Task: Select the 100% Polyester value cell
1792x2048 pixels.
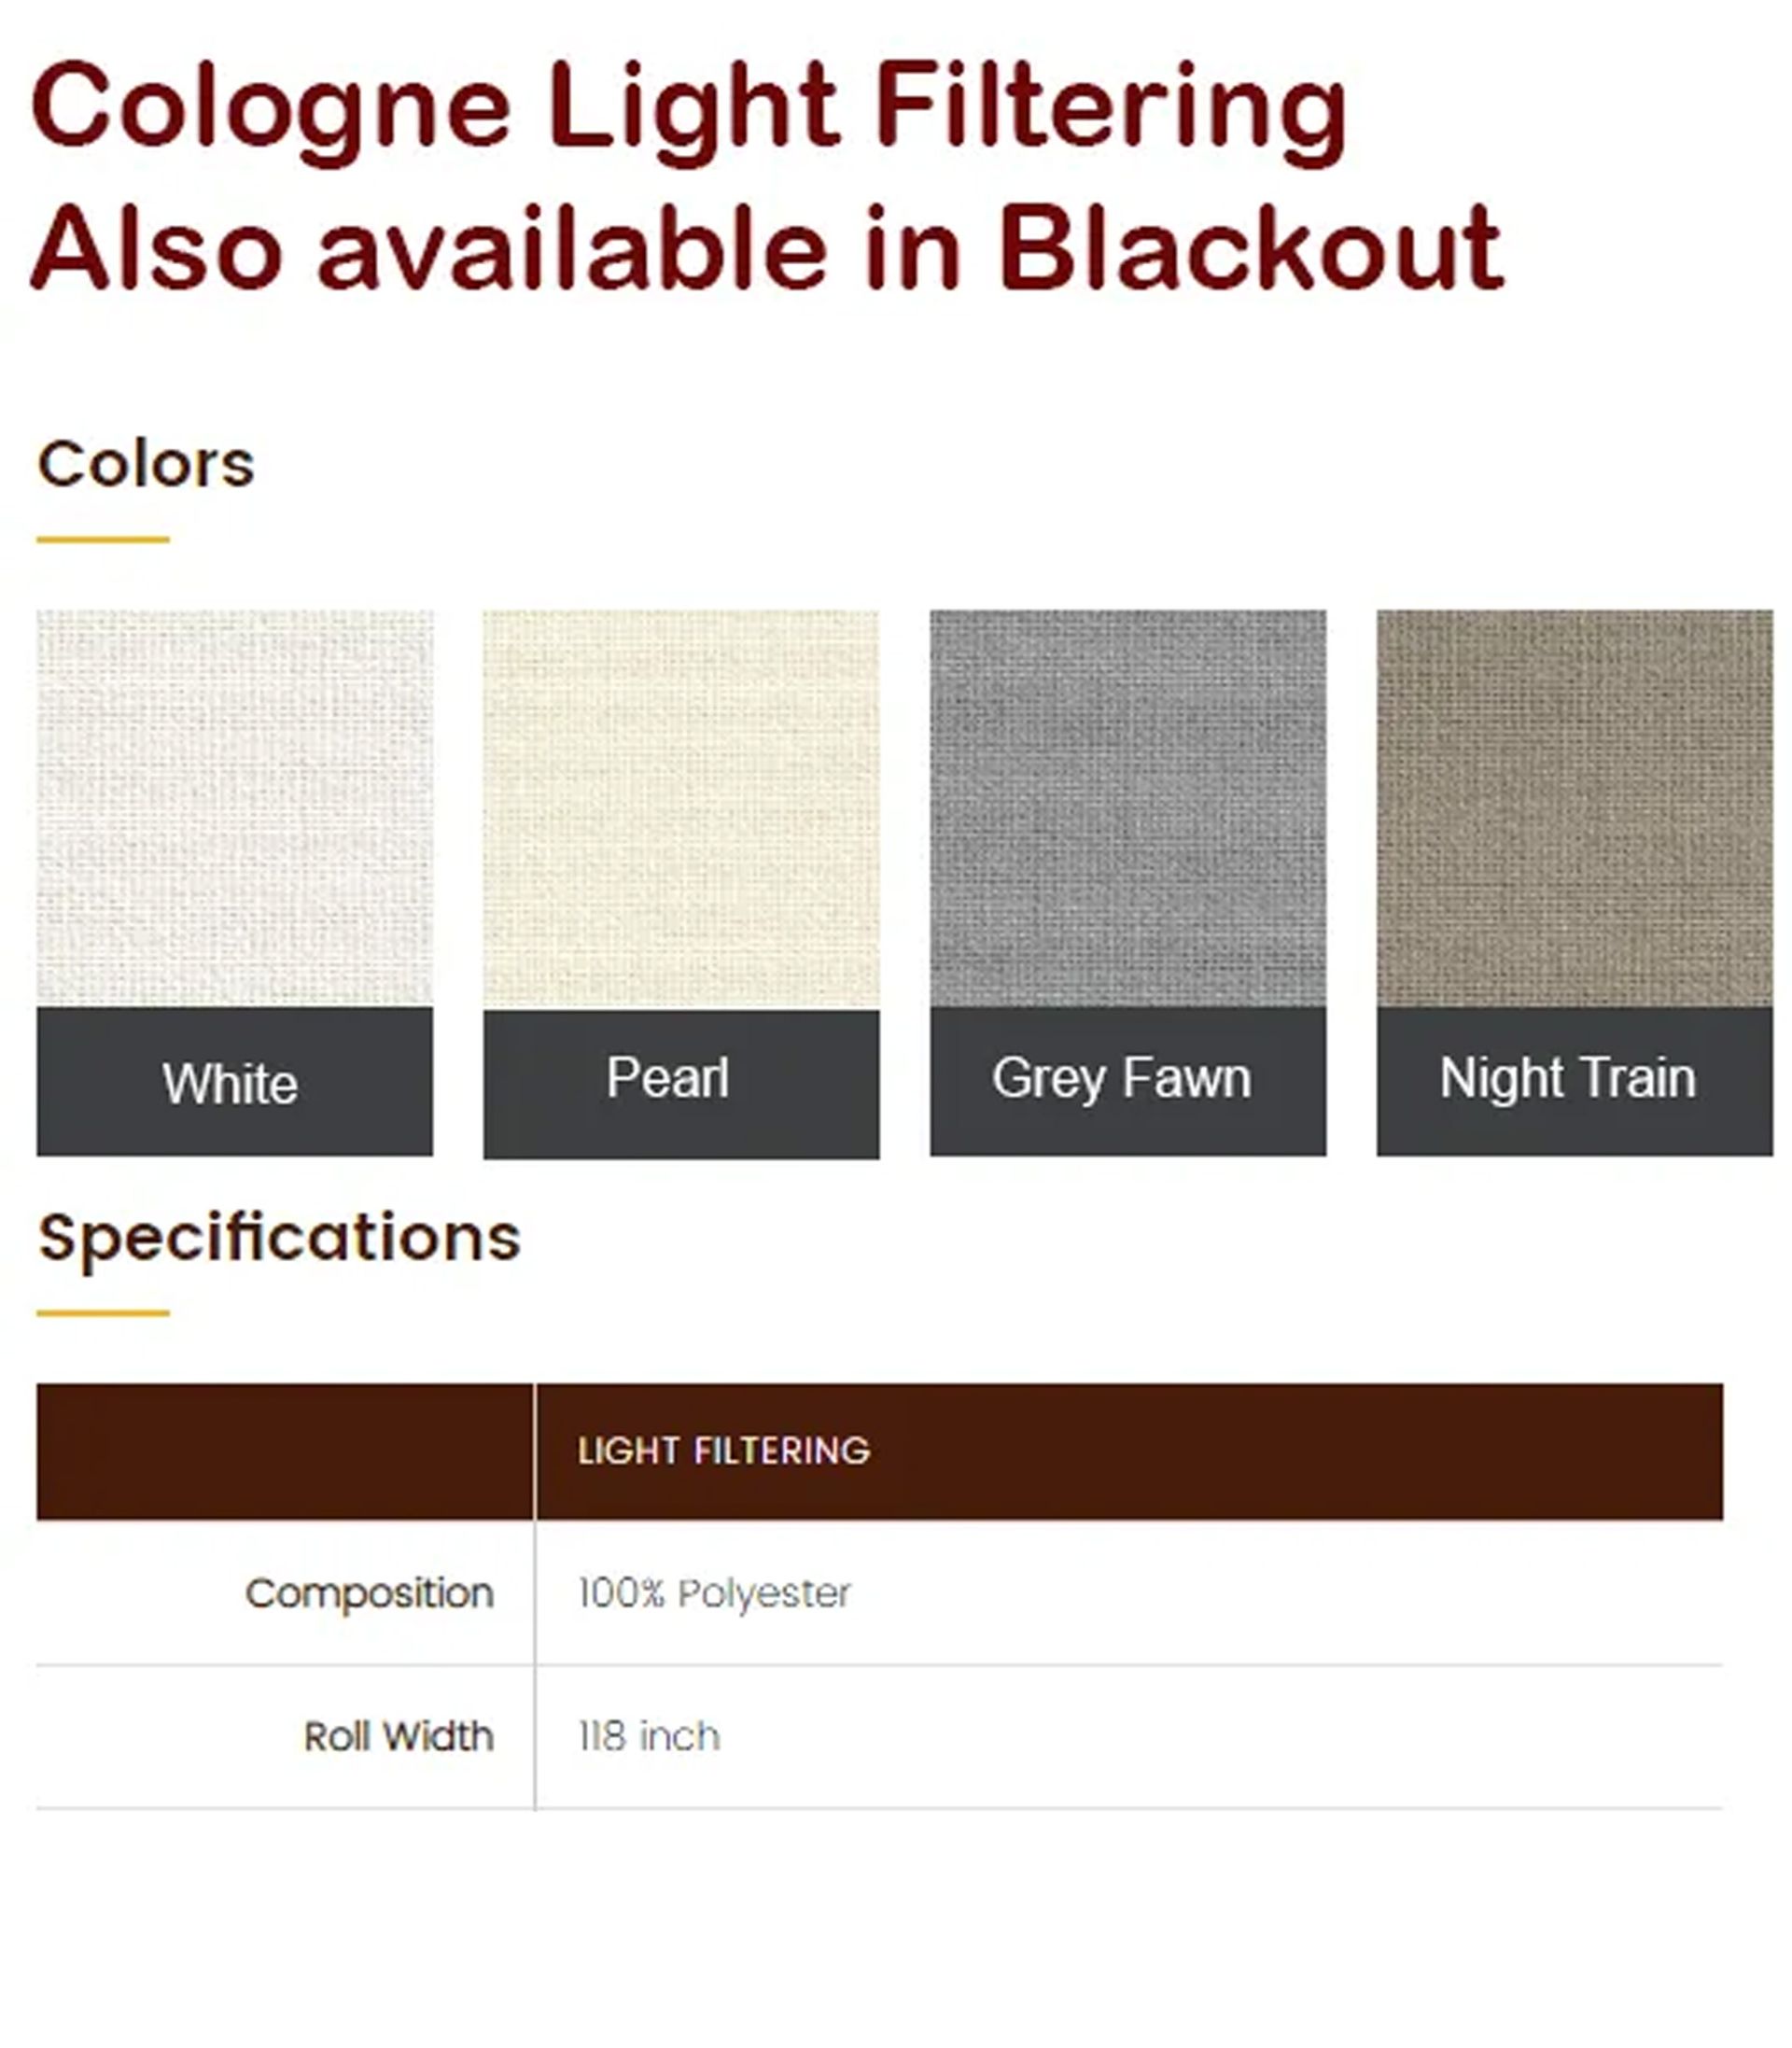Action: pos(714,1593)
